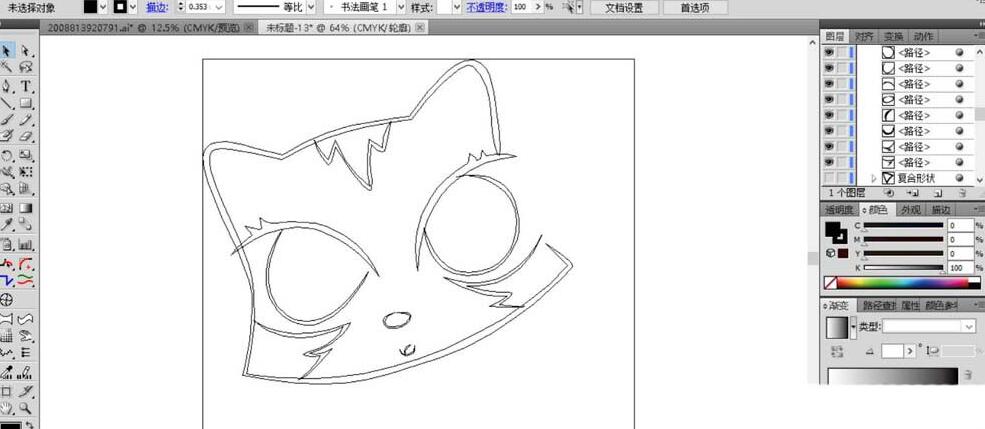Image resolution: width=985 pixels, height=429 pixels.
Task: Select the Pencil tool
Action: 25,119
